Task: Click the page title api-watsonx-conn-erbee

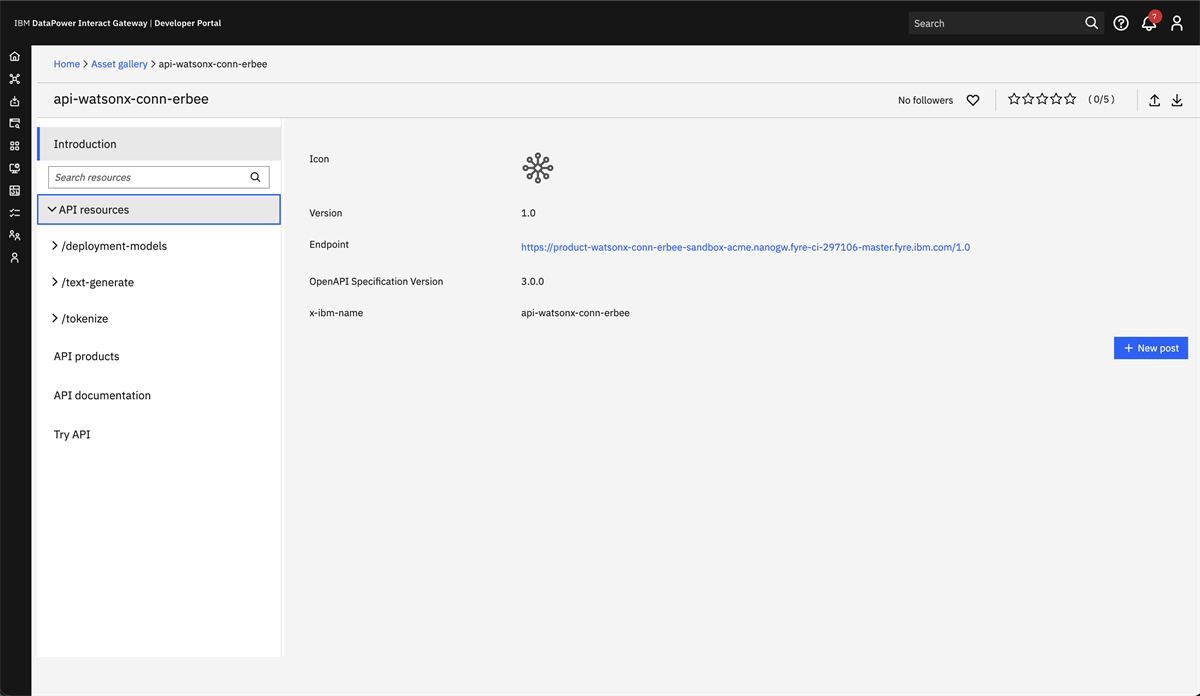Action: click(131, 99)
